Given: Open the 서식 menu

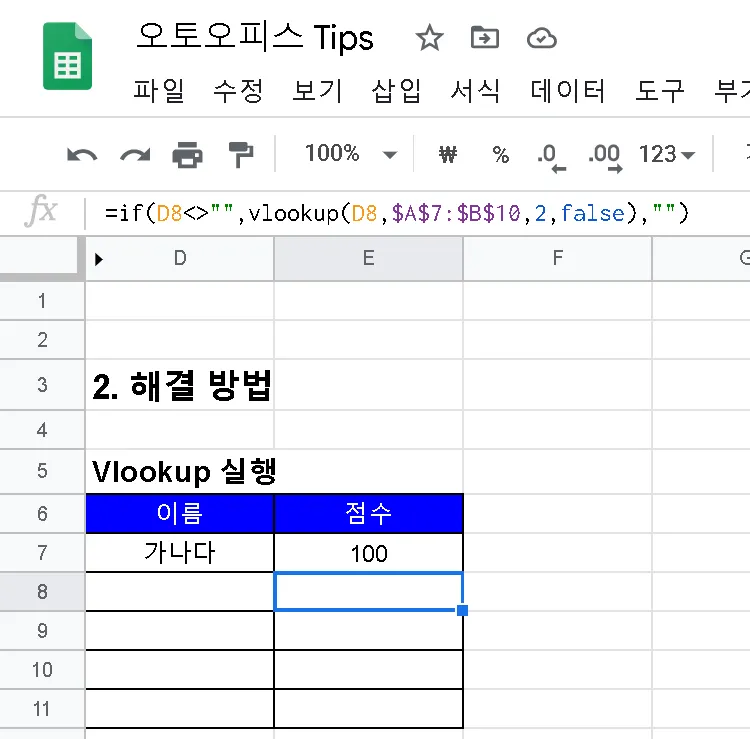Looking at the screenshot, I should (475, 90).
